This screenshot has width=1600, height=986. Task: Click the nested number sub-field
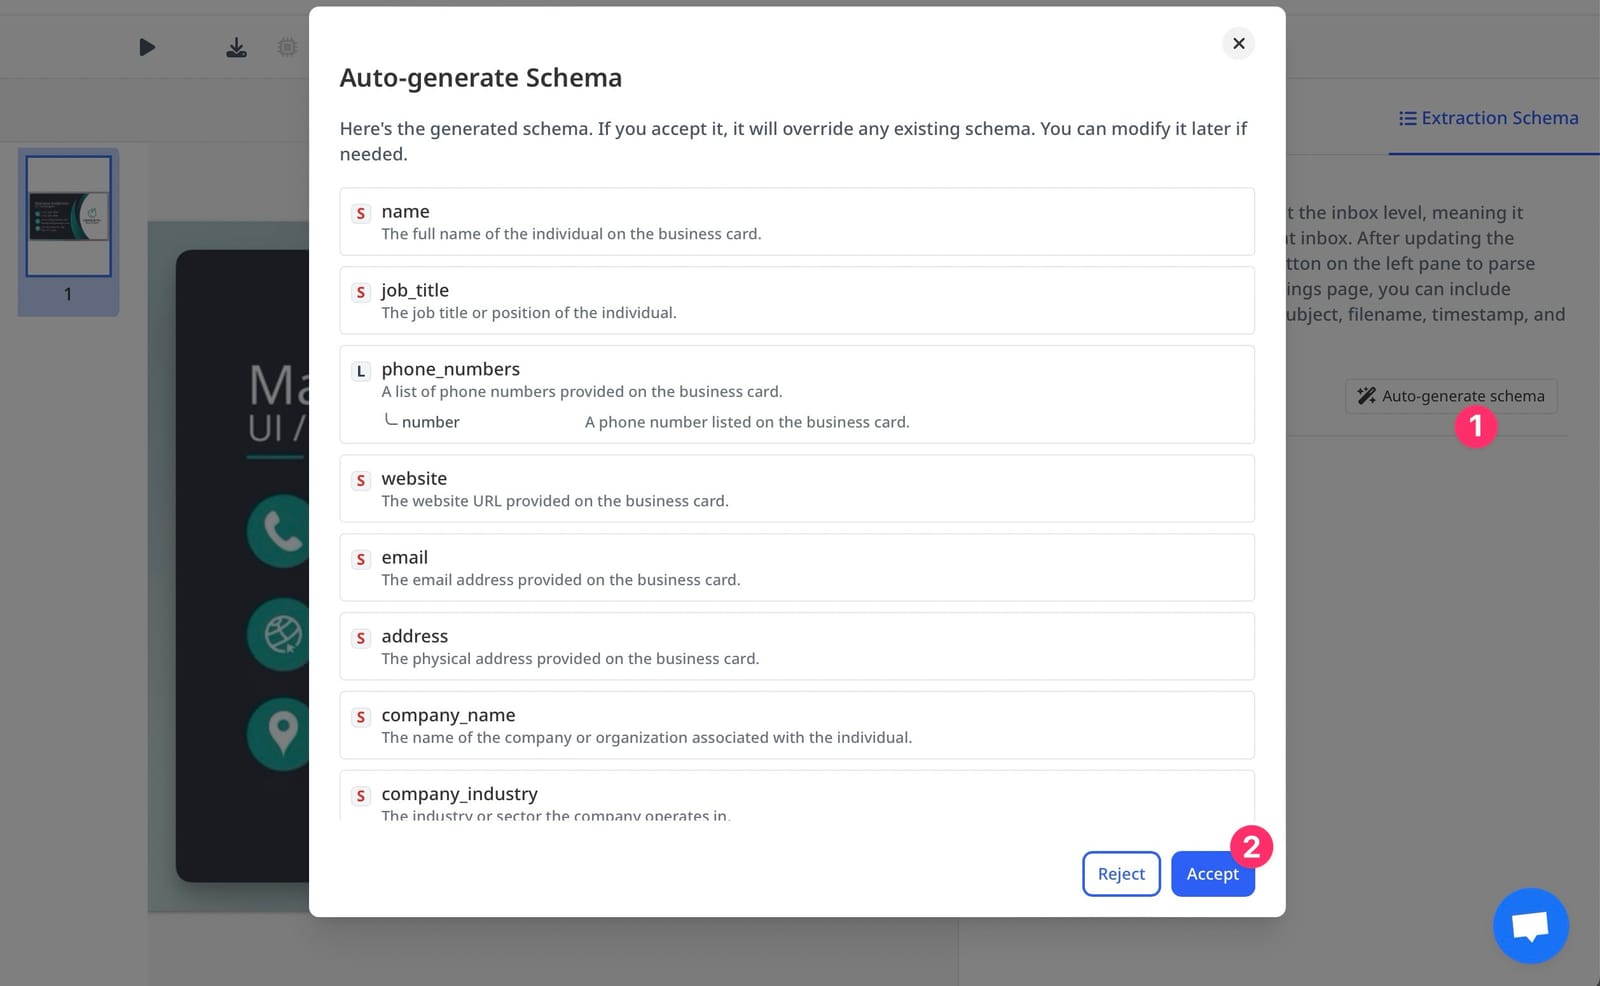pyautogui.click(x=430, y=422)
